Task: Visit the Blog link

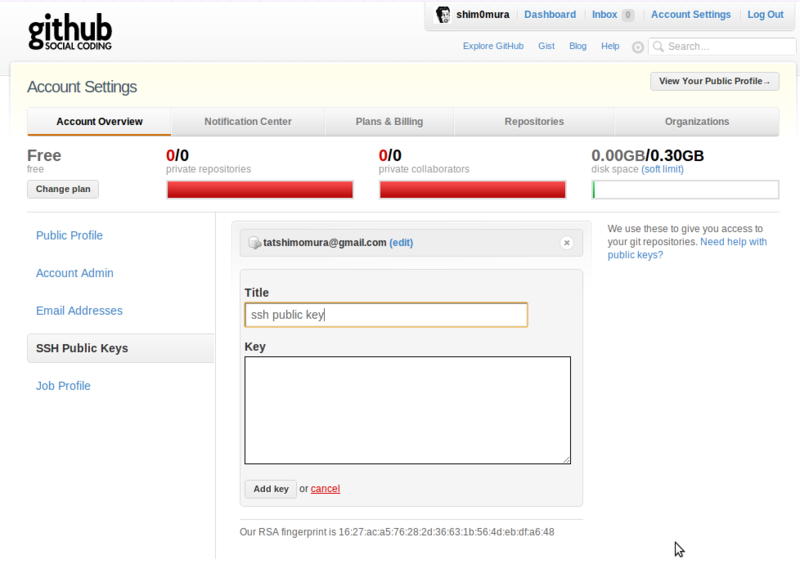Action: pos(578,46)
